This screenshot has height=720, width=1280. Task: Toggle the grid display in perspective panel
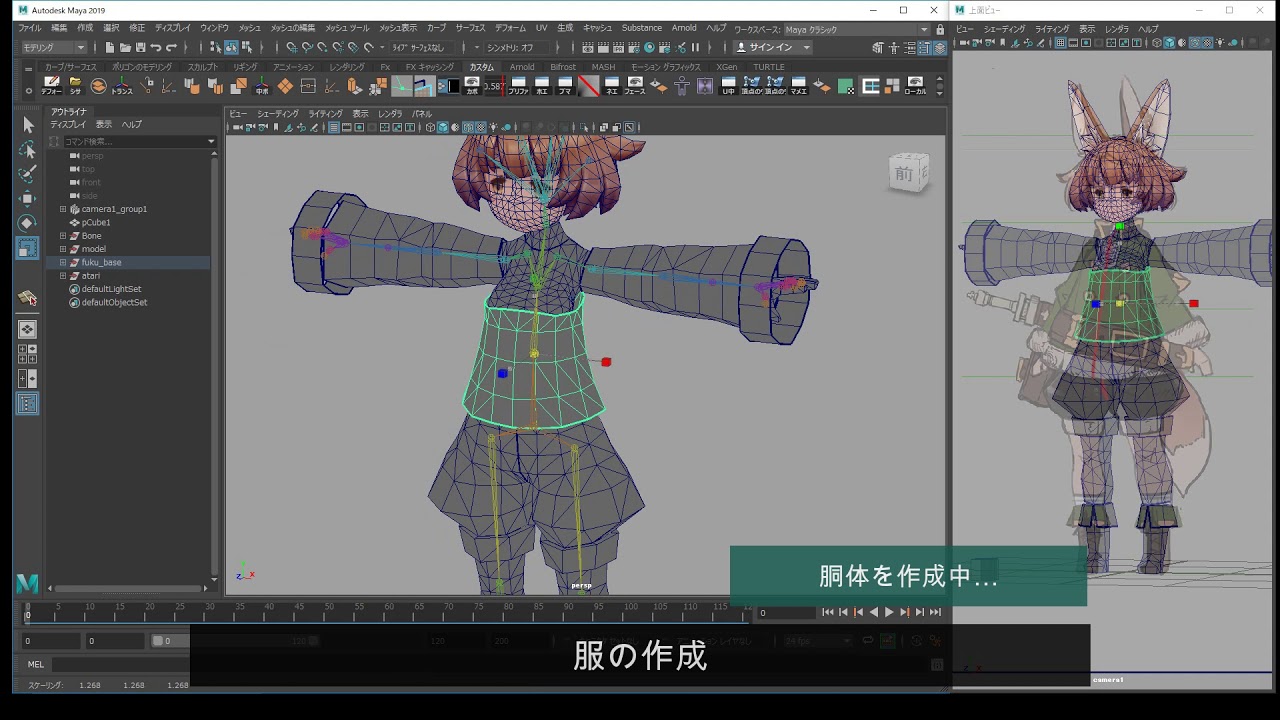click(334, 127)
